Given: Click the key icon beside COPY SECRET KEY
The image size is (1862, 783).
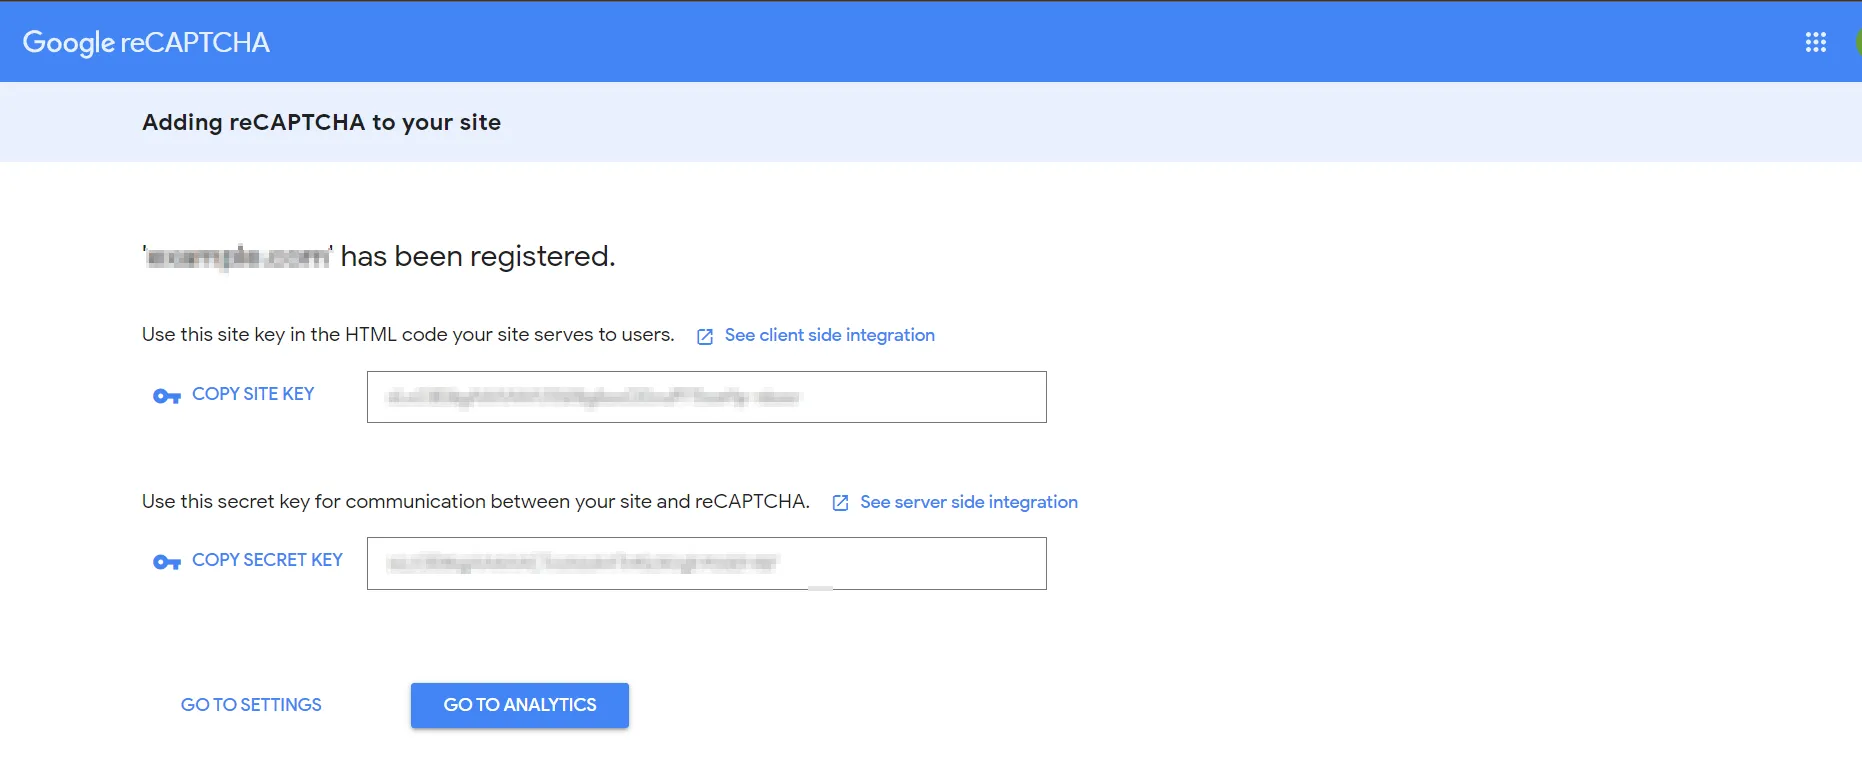Looking at the screenshot, I should [x=166, y=562].
